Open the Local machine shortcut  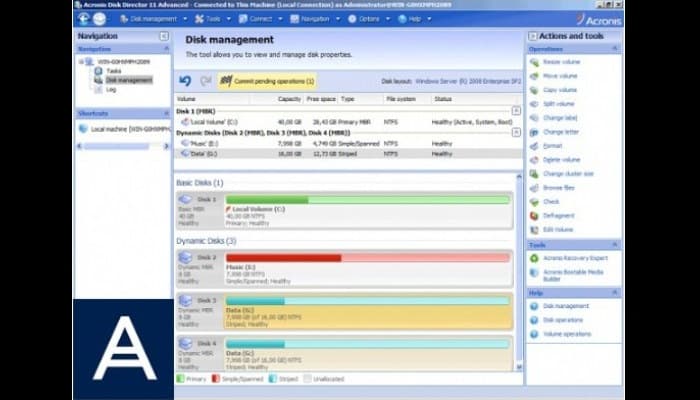[130, 129]
